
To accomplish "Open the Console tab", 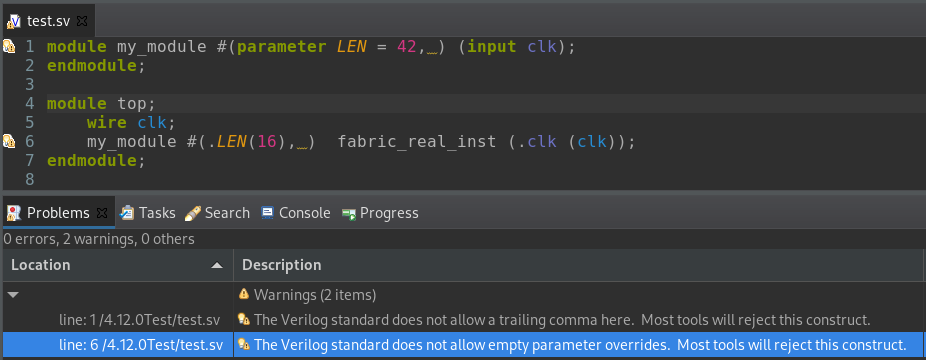I will pyautogui.click(x=296, y=213).
